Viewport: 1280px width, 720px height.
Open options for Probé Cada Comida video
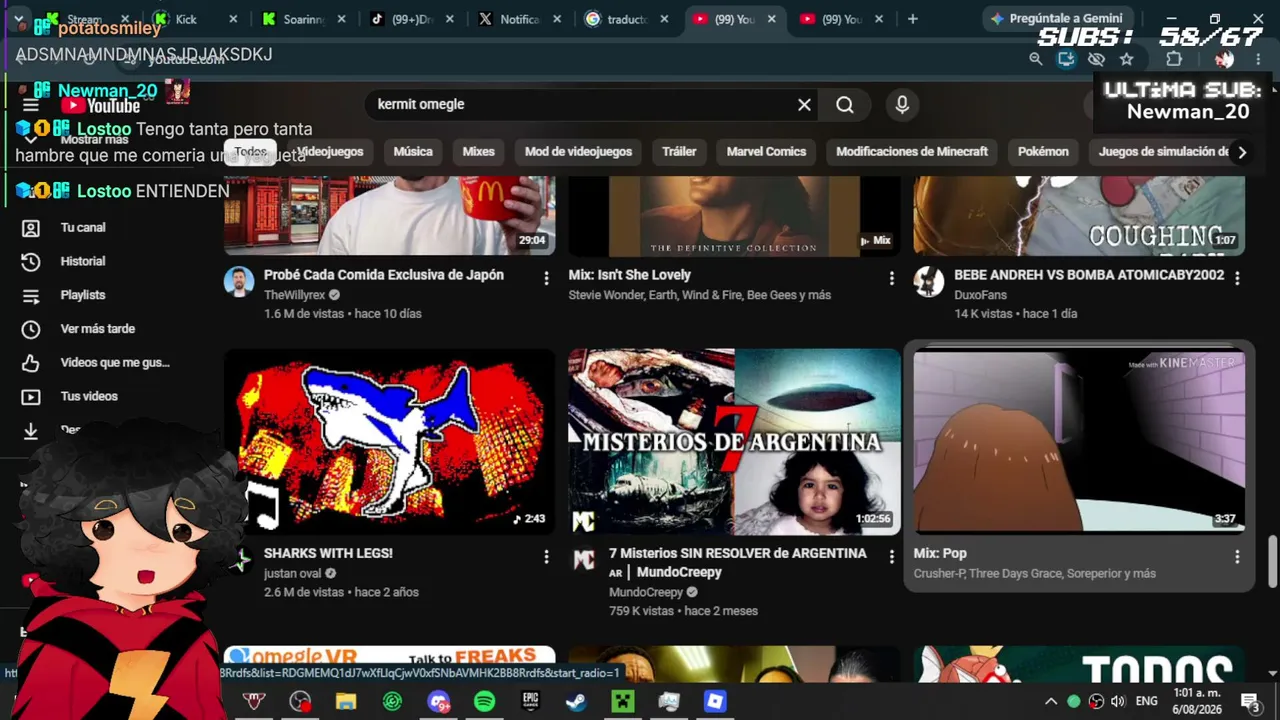546,278
